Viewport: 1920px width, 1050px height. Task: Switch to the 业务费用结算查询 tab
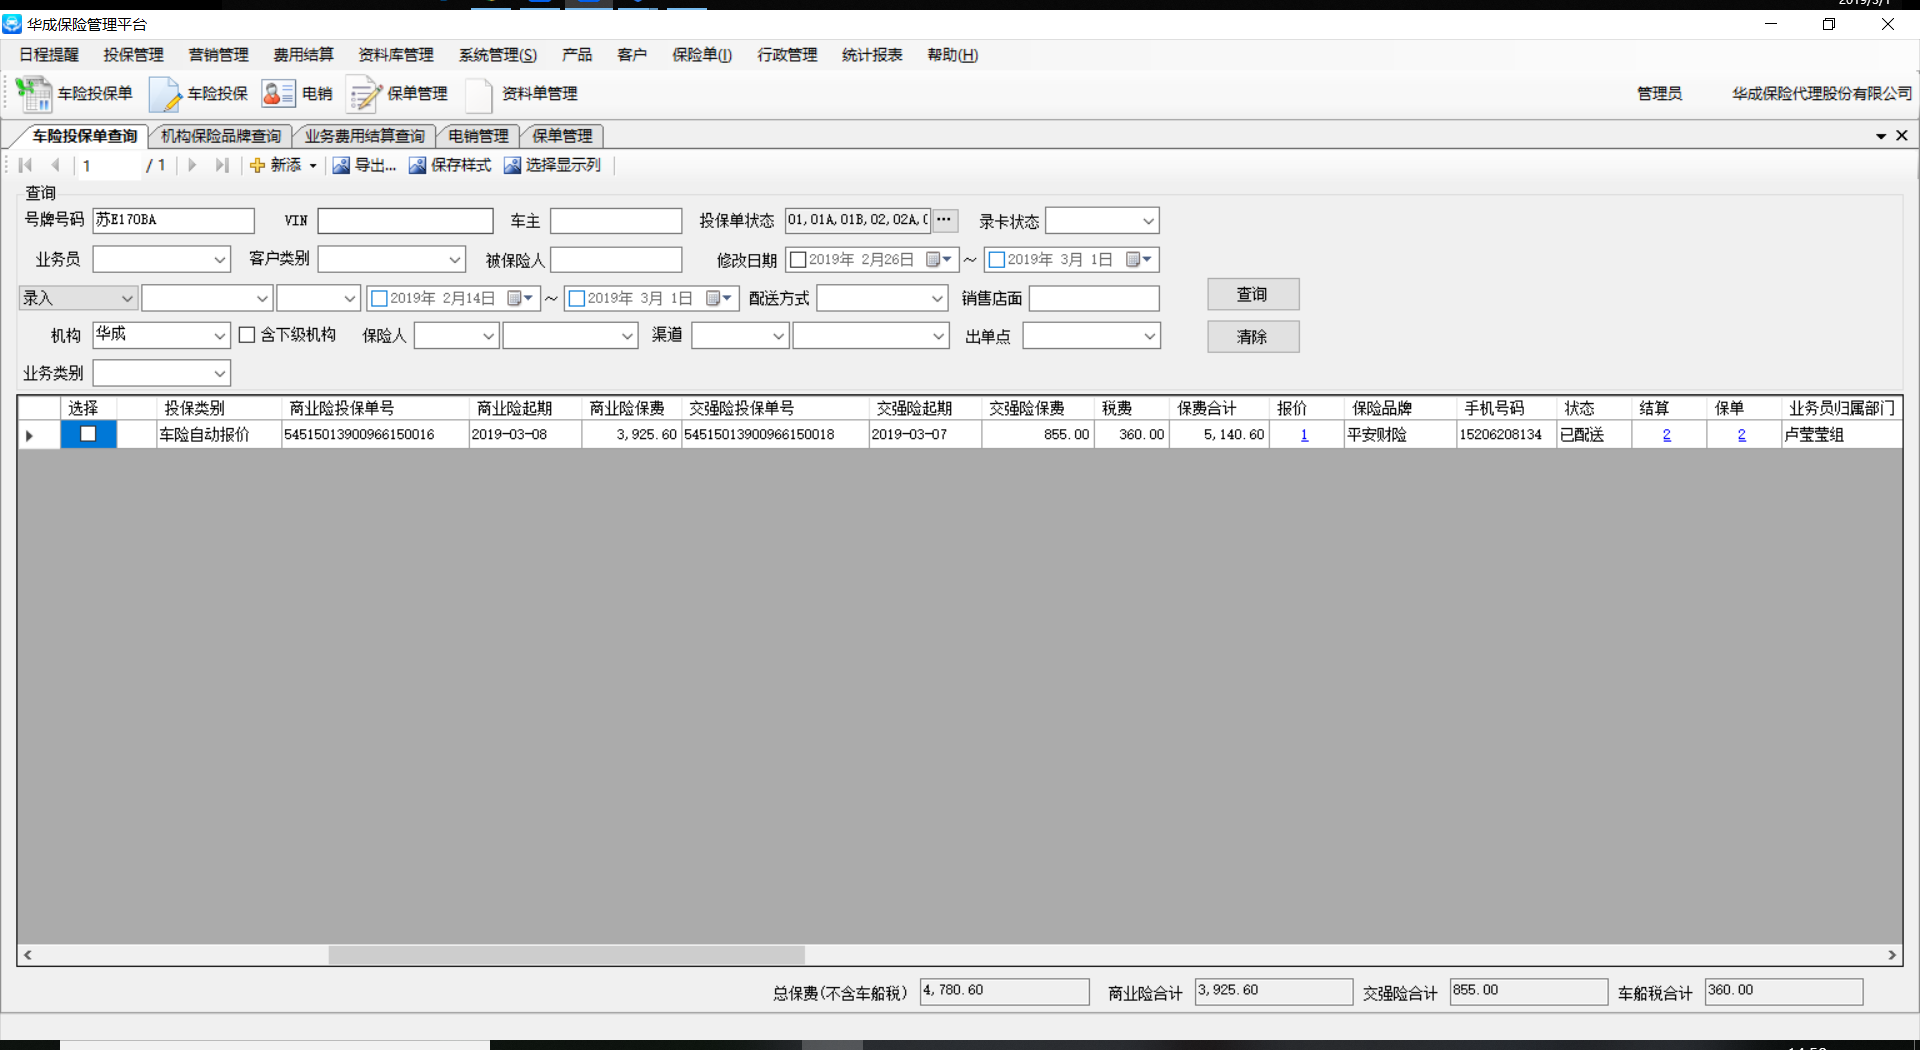tap(364, 136)
